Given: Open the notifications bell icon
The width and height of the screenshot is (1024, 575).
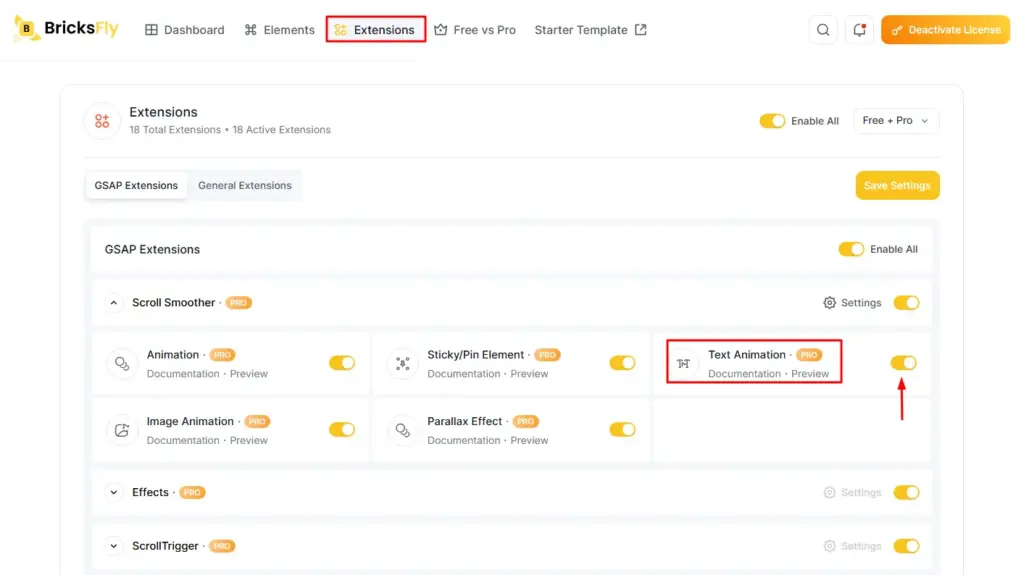Looking at the screenshot, I should [859, 30].
